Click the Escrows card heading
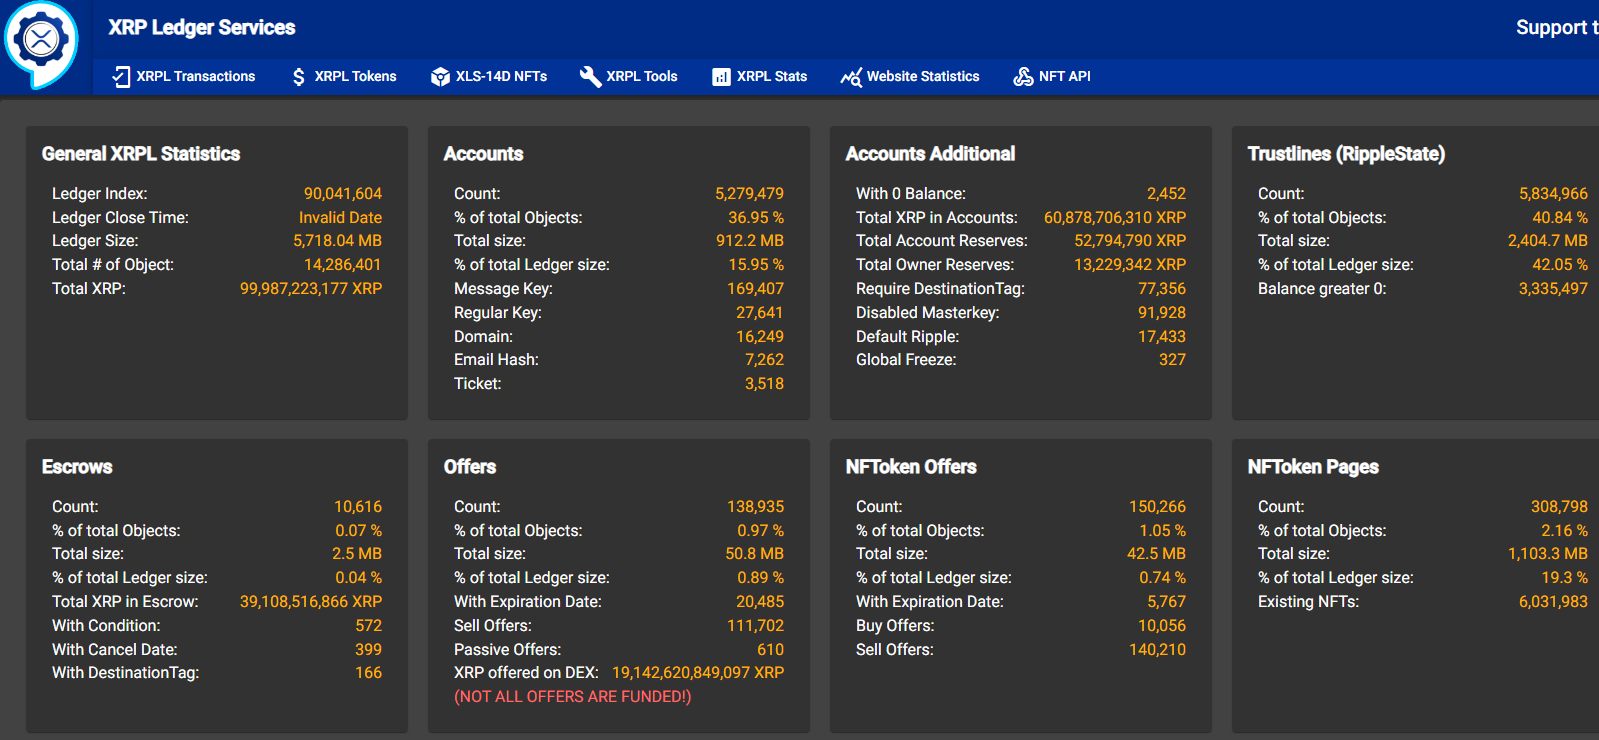Image resolution: width=1599 pixels, height=740 pixels. coord(77,467)
